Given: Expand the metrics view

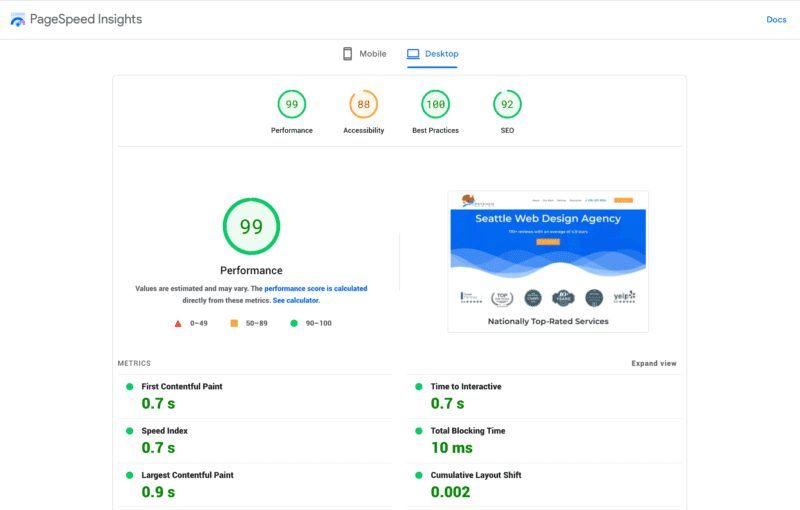Looking at the screenshot, I should 653,363.
